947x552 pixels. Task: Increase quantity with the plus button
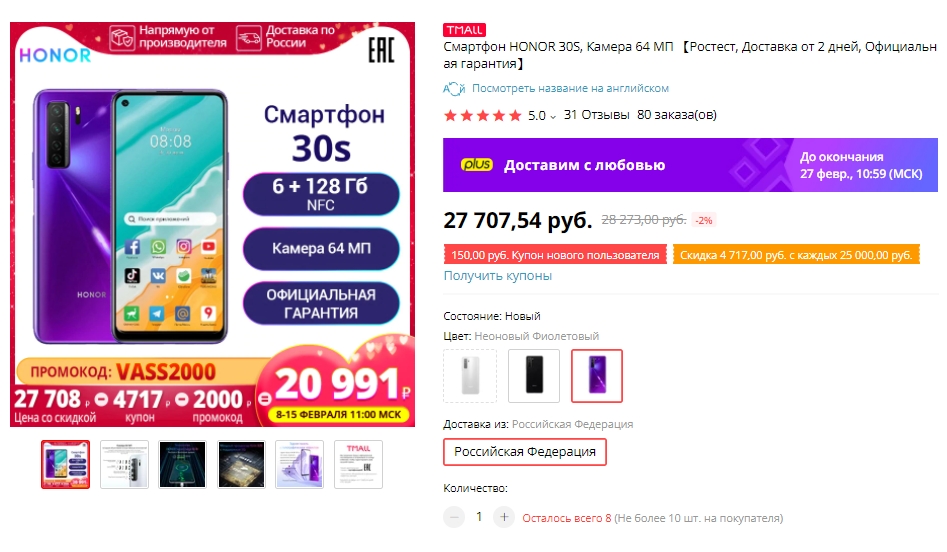(504, 517)
